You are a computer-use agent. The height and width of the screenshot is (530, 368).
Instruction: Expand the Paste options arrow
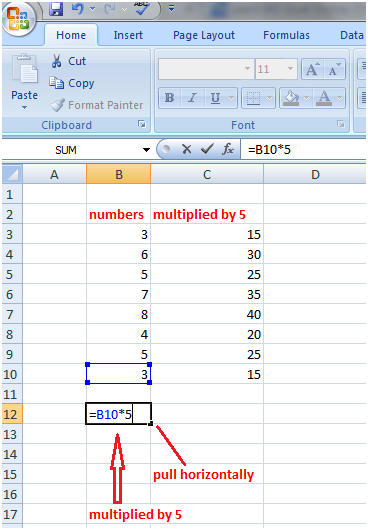(x=24, y=107)
